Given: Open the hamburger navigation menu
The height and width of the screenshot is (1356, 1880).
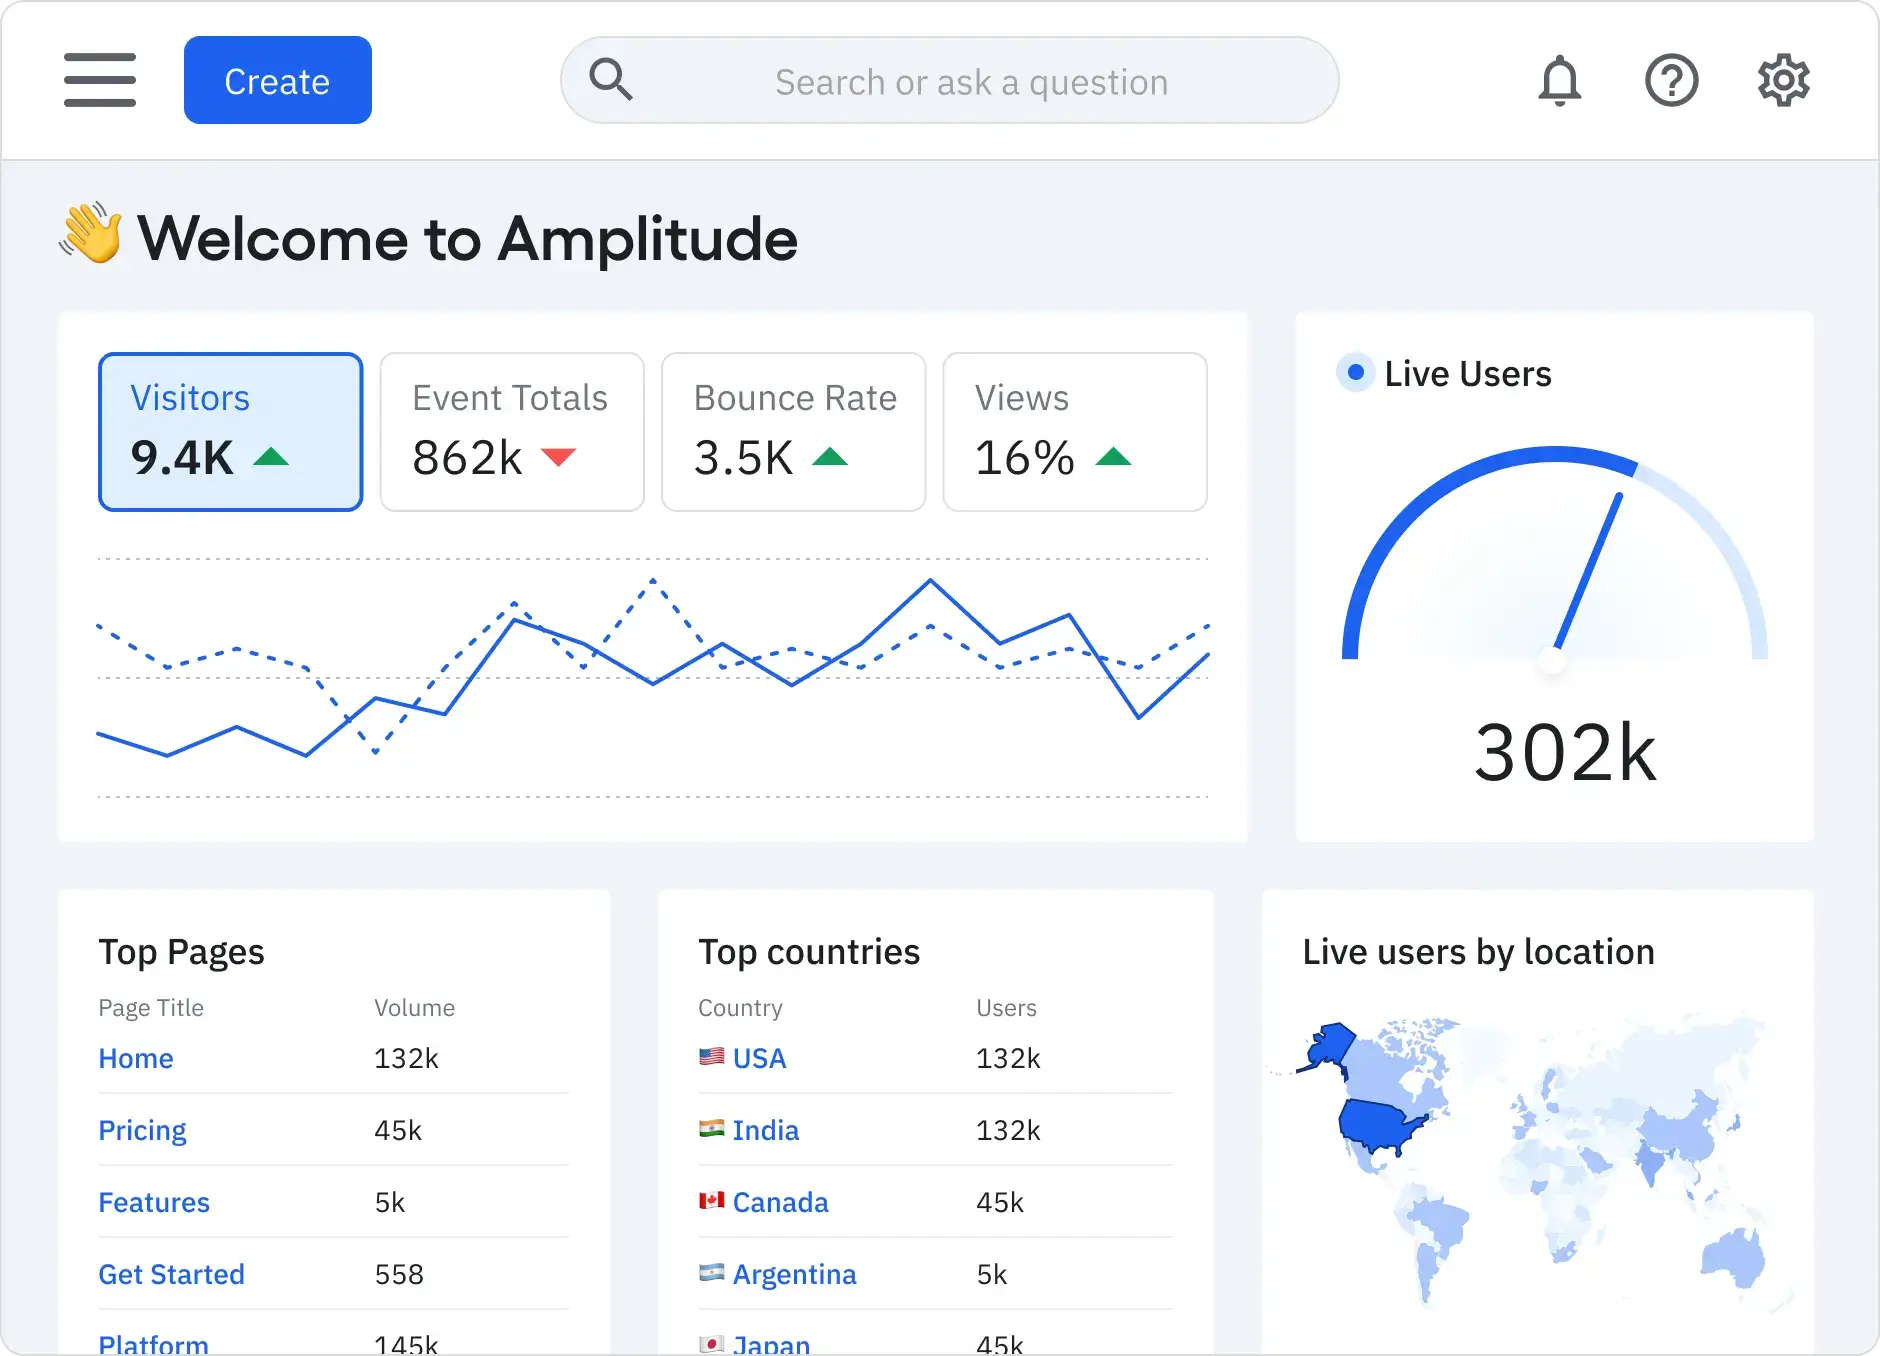Looking at the screenshot, I should point(100,79).
